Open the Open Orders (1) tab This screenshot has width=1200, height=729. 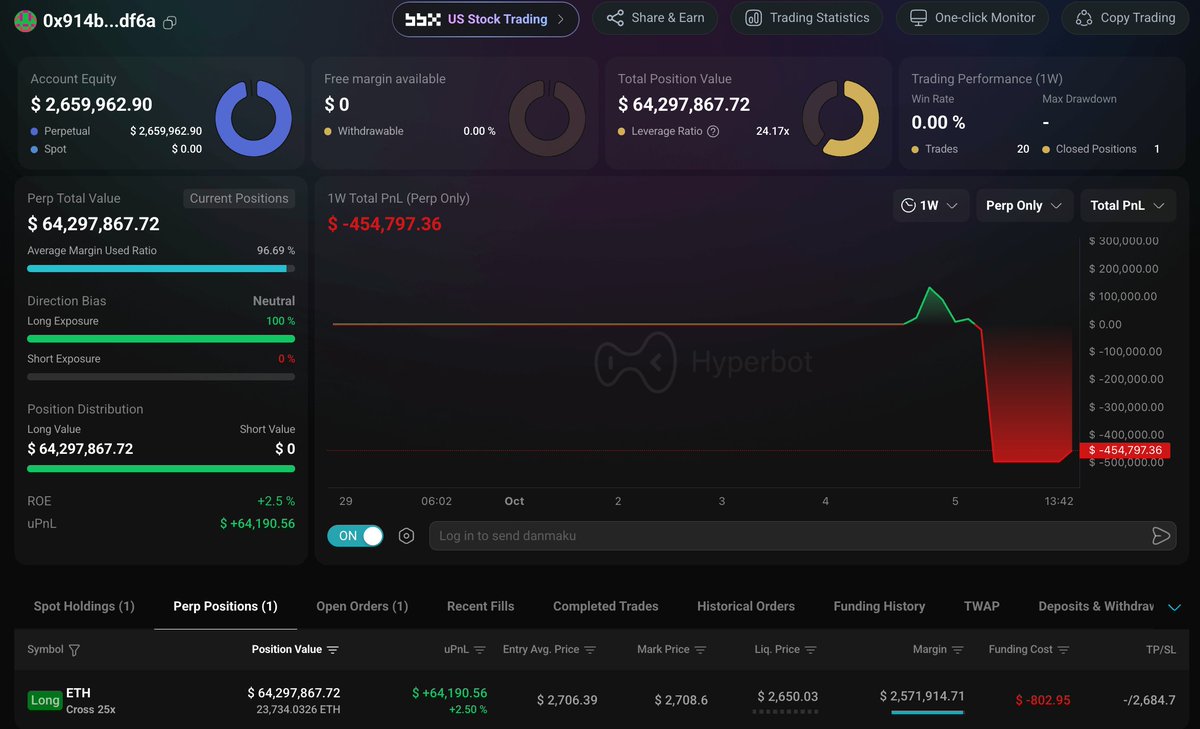coord(362,606)
